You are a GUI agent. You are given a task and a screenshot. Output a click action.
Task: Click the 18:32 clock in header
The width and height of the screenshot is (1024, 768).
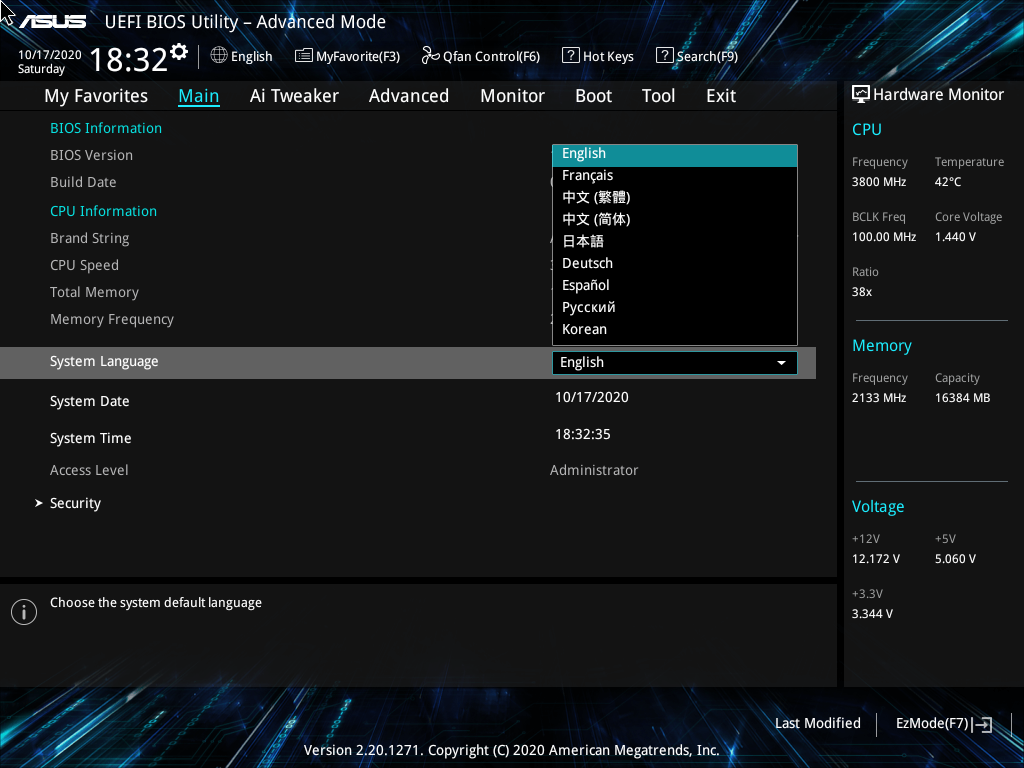coord(129,59)
